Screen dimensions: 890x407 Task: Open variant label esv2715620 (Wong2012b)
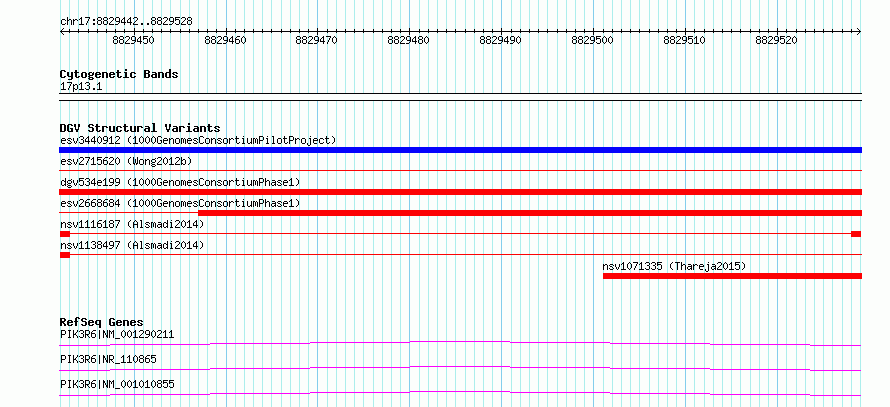(126, 161)
